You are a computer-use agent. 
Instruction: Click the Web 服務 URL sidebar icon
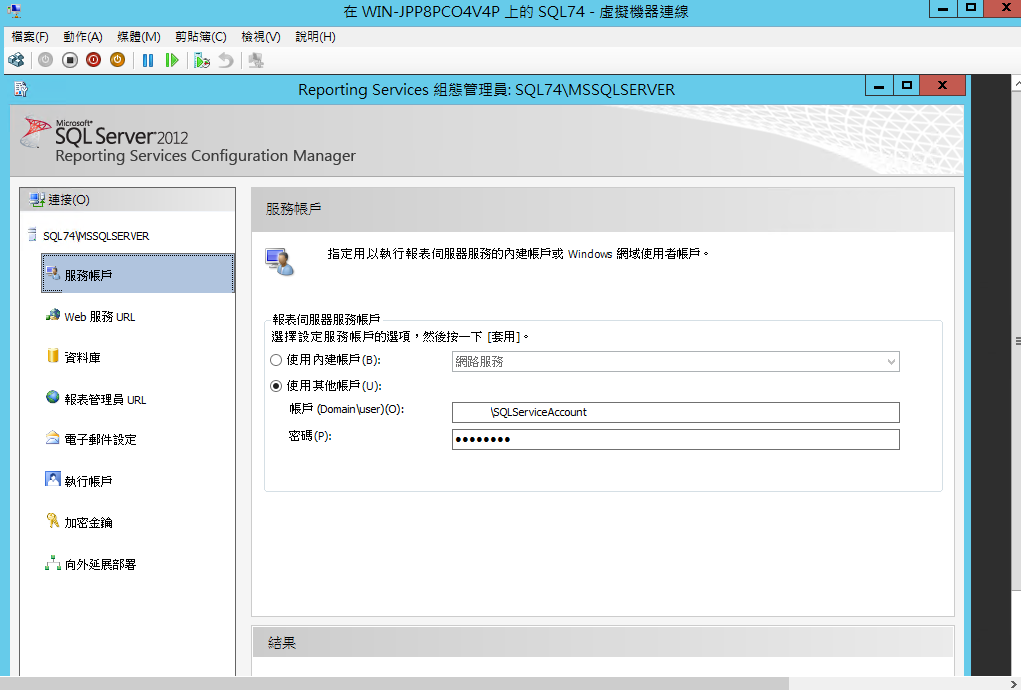tap(53, 315)
